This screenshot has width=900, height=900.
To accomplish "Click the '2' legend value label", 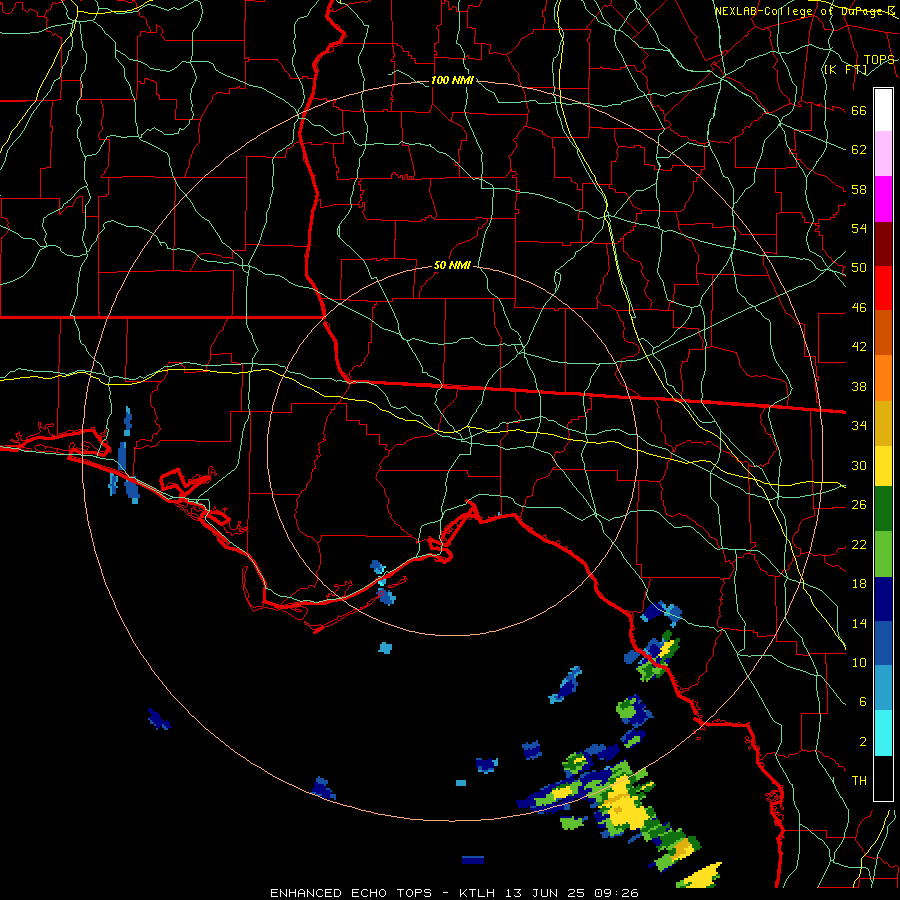I will 863,741.
